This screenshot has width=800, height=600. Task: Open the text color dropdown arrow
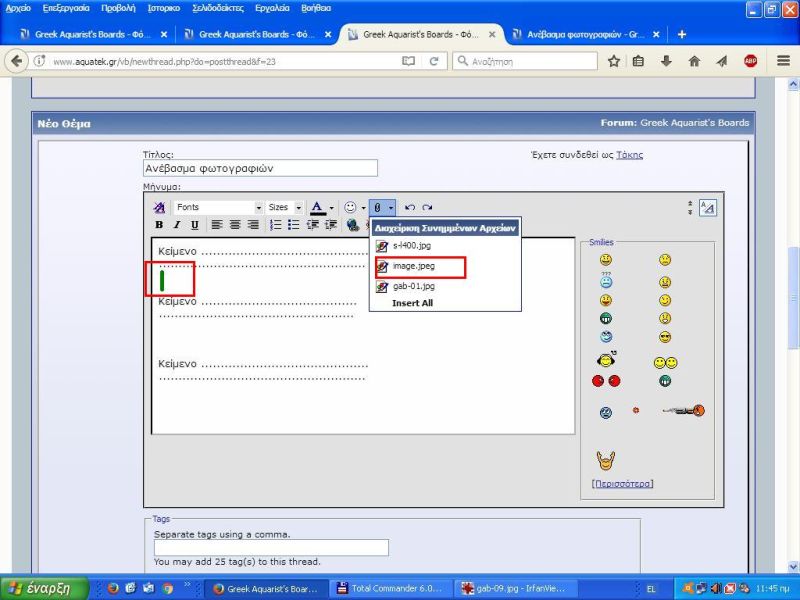pos(331,208)
